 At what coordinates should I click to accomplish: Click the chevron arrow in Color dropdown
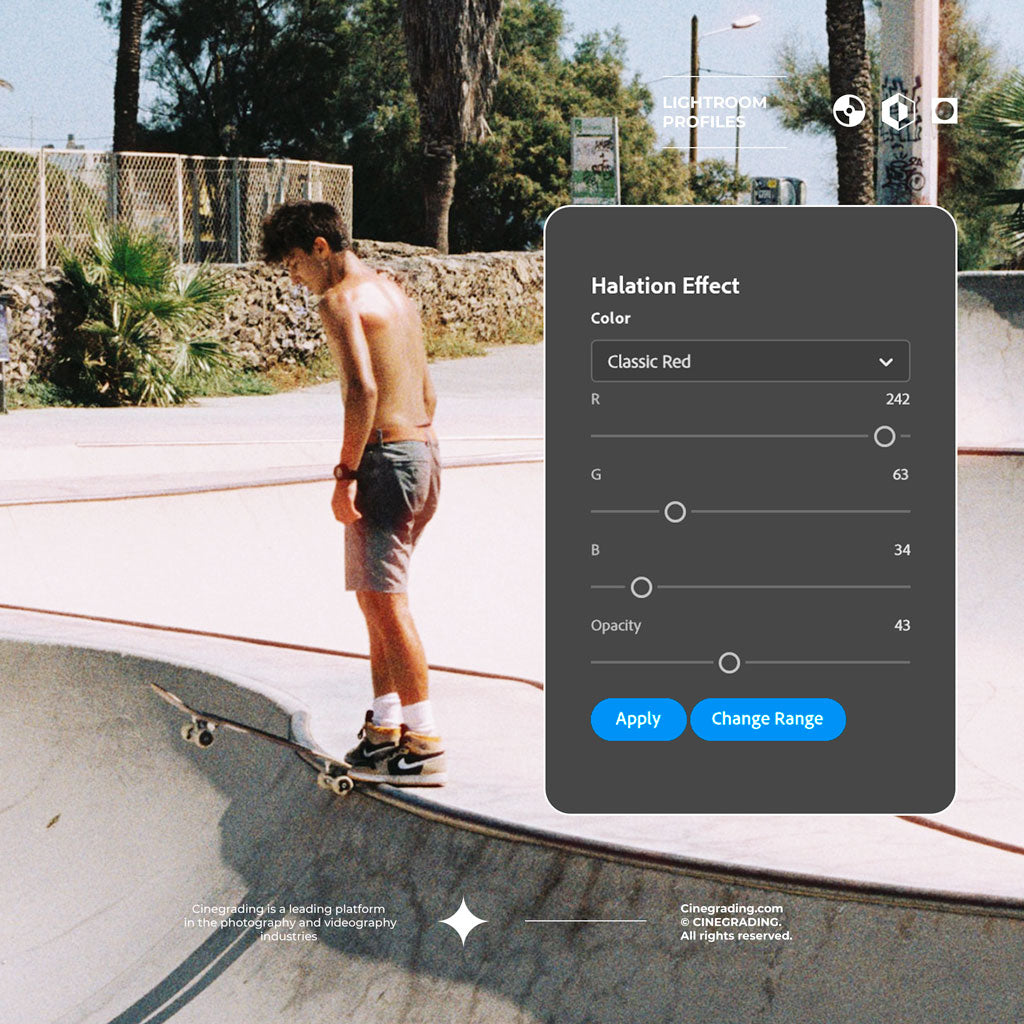tap(885, 362)
